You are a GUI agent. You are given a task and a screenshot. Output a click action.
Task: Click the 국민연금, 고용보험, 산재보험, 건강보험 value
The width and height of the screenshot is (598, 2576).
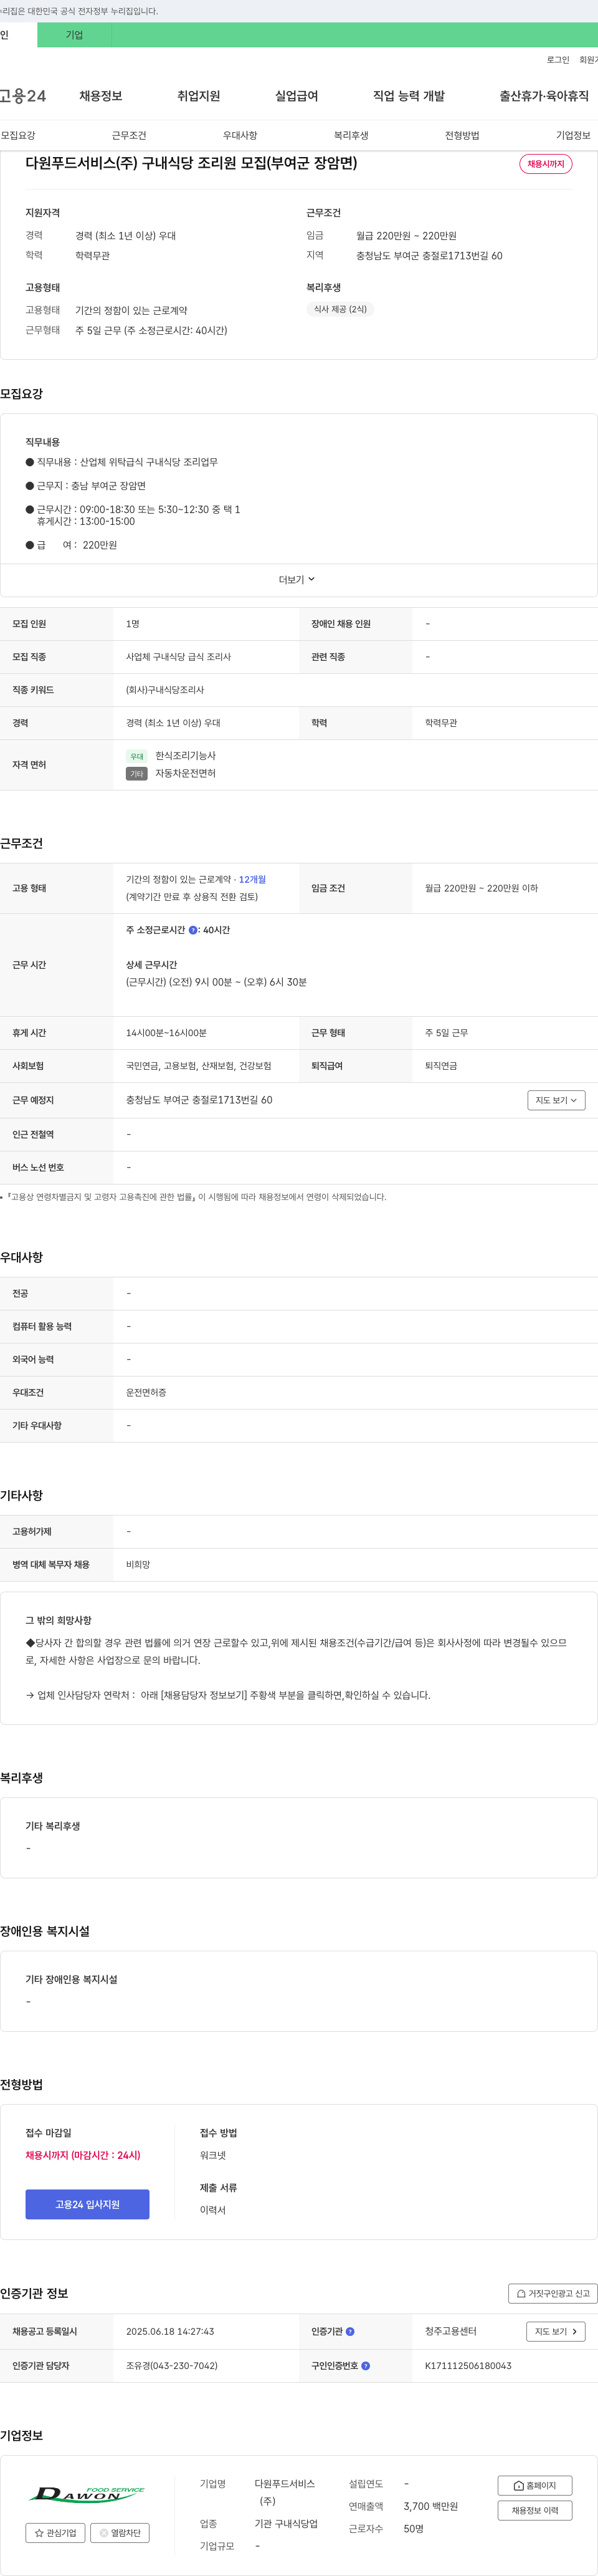199,1066
